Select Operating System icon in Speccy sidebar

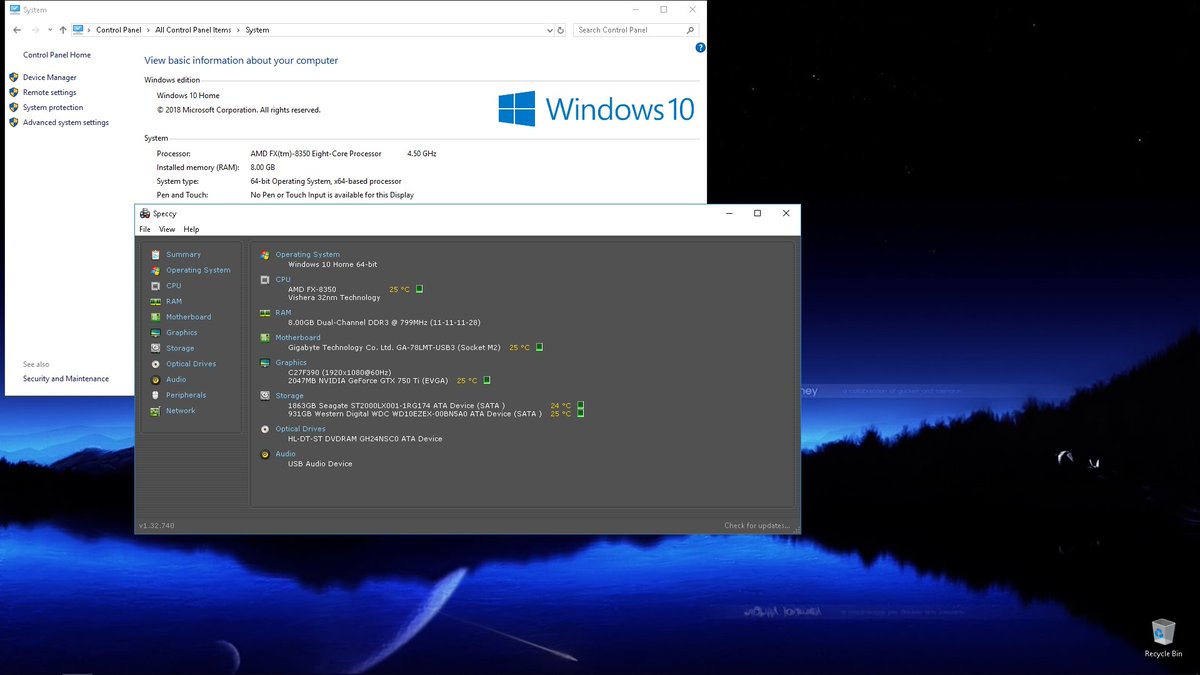point(155,270)
